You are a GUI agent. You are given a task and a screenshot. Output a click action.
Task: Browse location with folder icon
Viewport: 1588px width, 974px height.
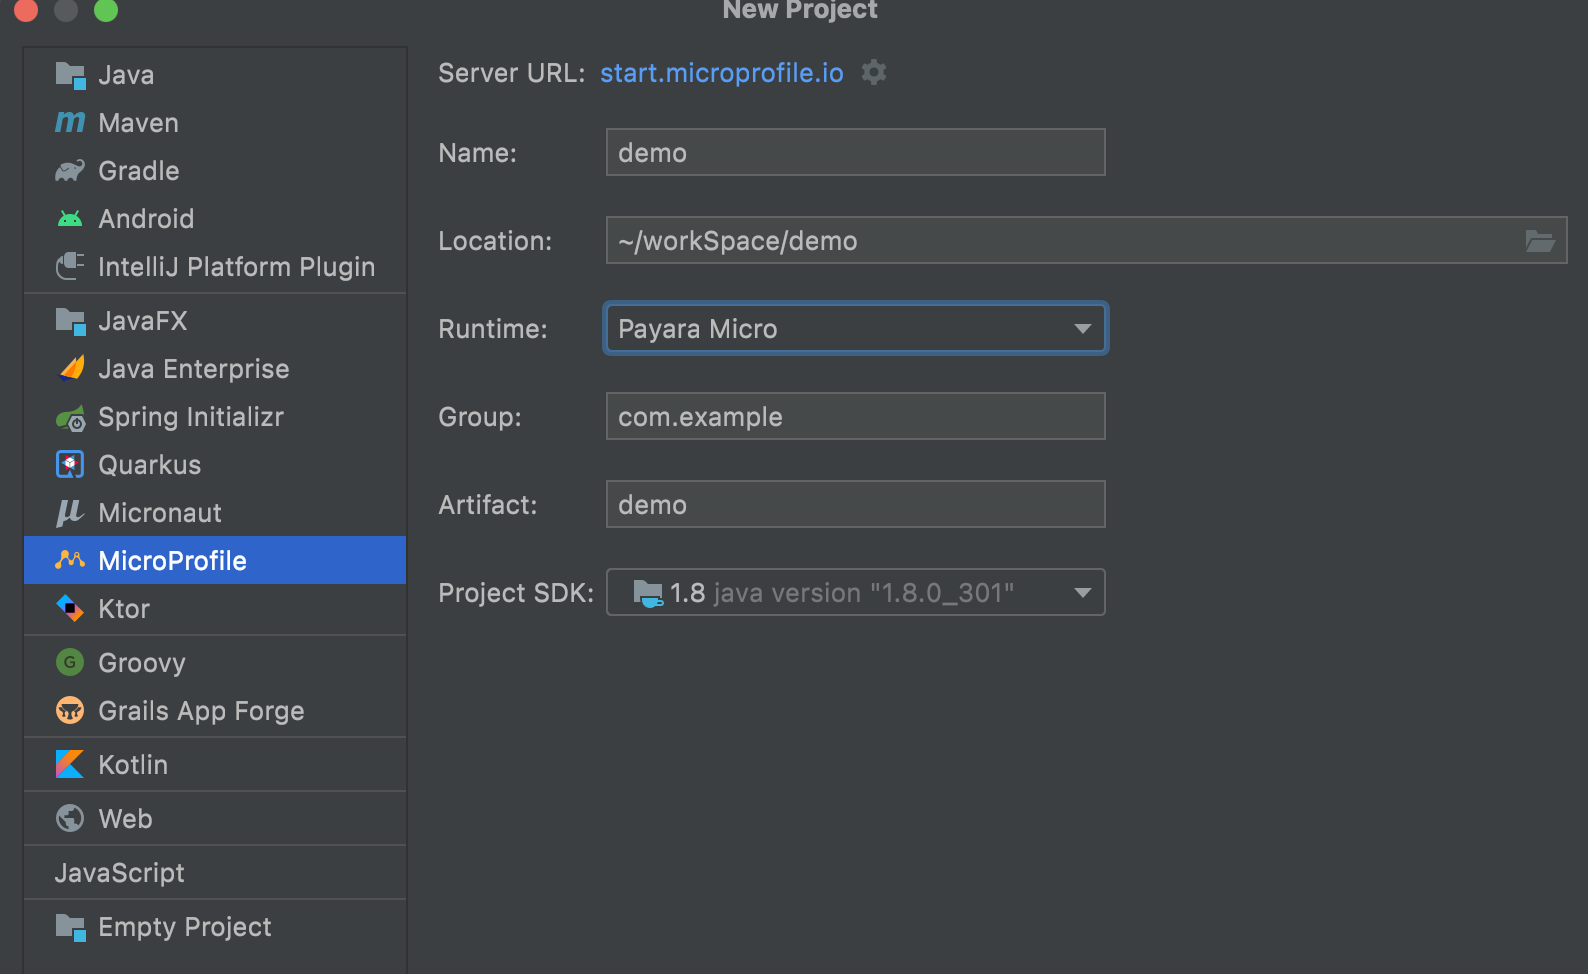pyautogui.click(x=1540, y=240)
